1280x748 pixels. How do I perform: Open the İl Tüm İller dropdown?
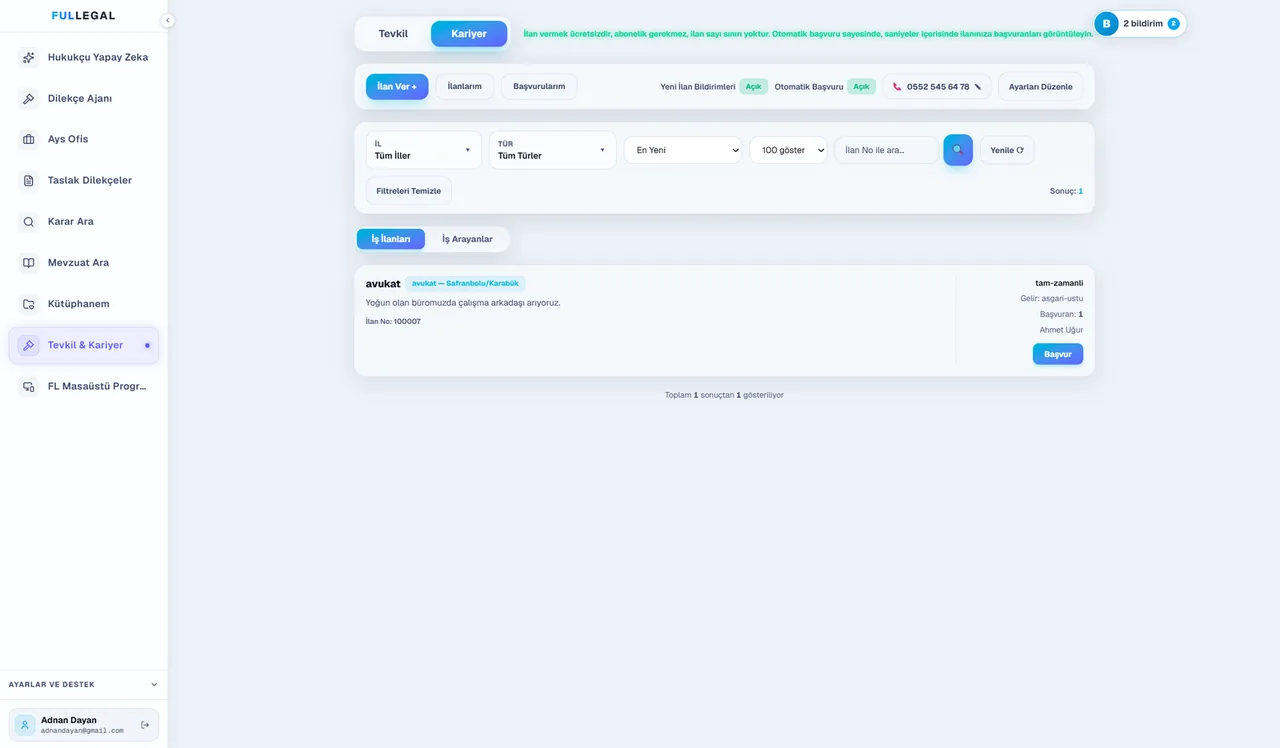pyautogui.click(x=424, y=150)
